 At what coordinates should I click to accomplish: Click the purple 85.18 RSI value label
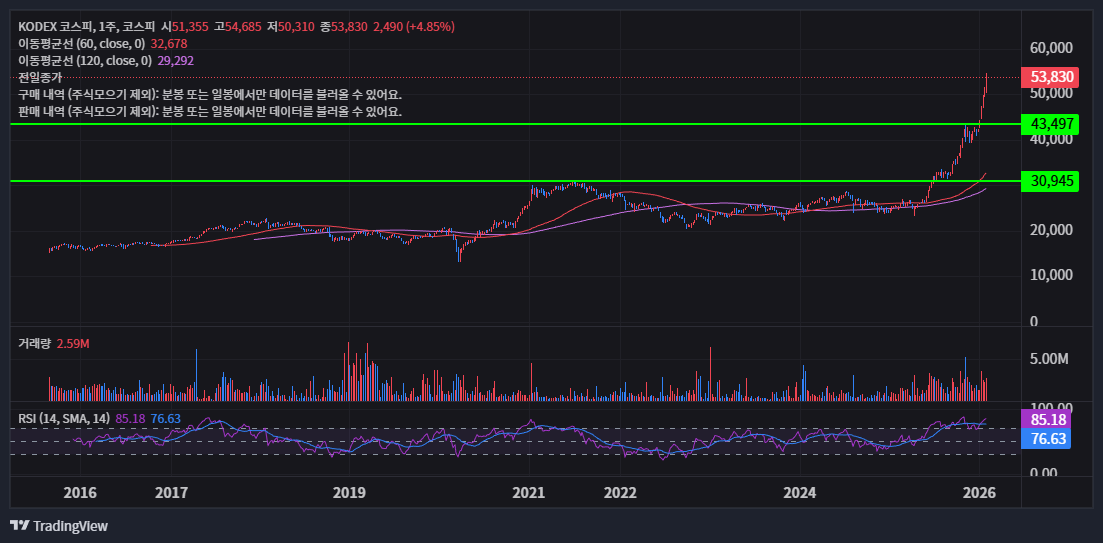[x=1045, y=420]
